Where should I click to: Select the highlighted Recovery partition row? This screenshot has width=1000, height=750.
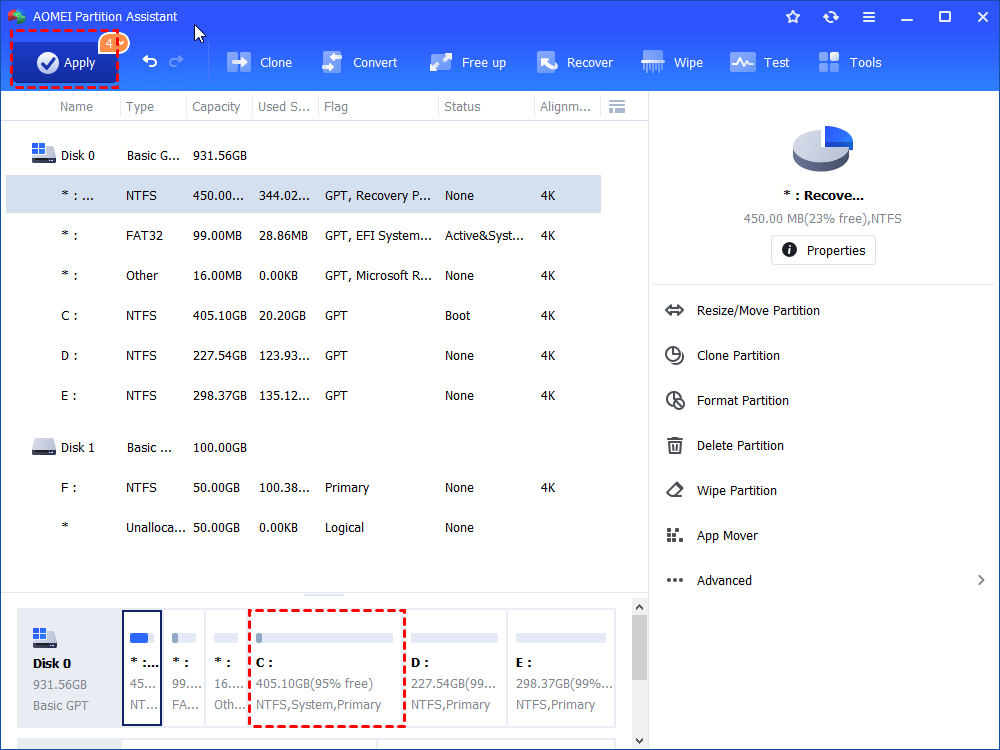tap(300, 195)
